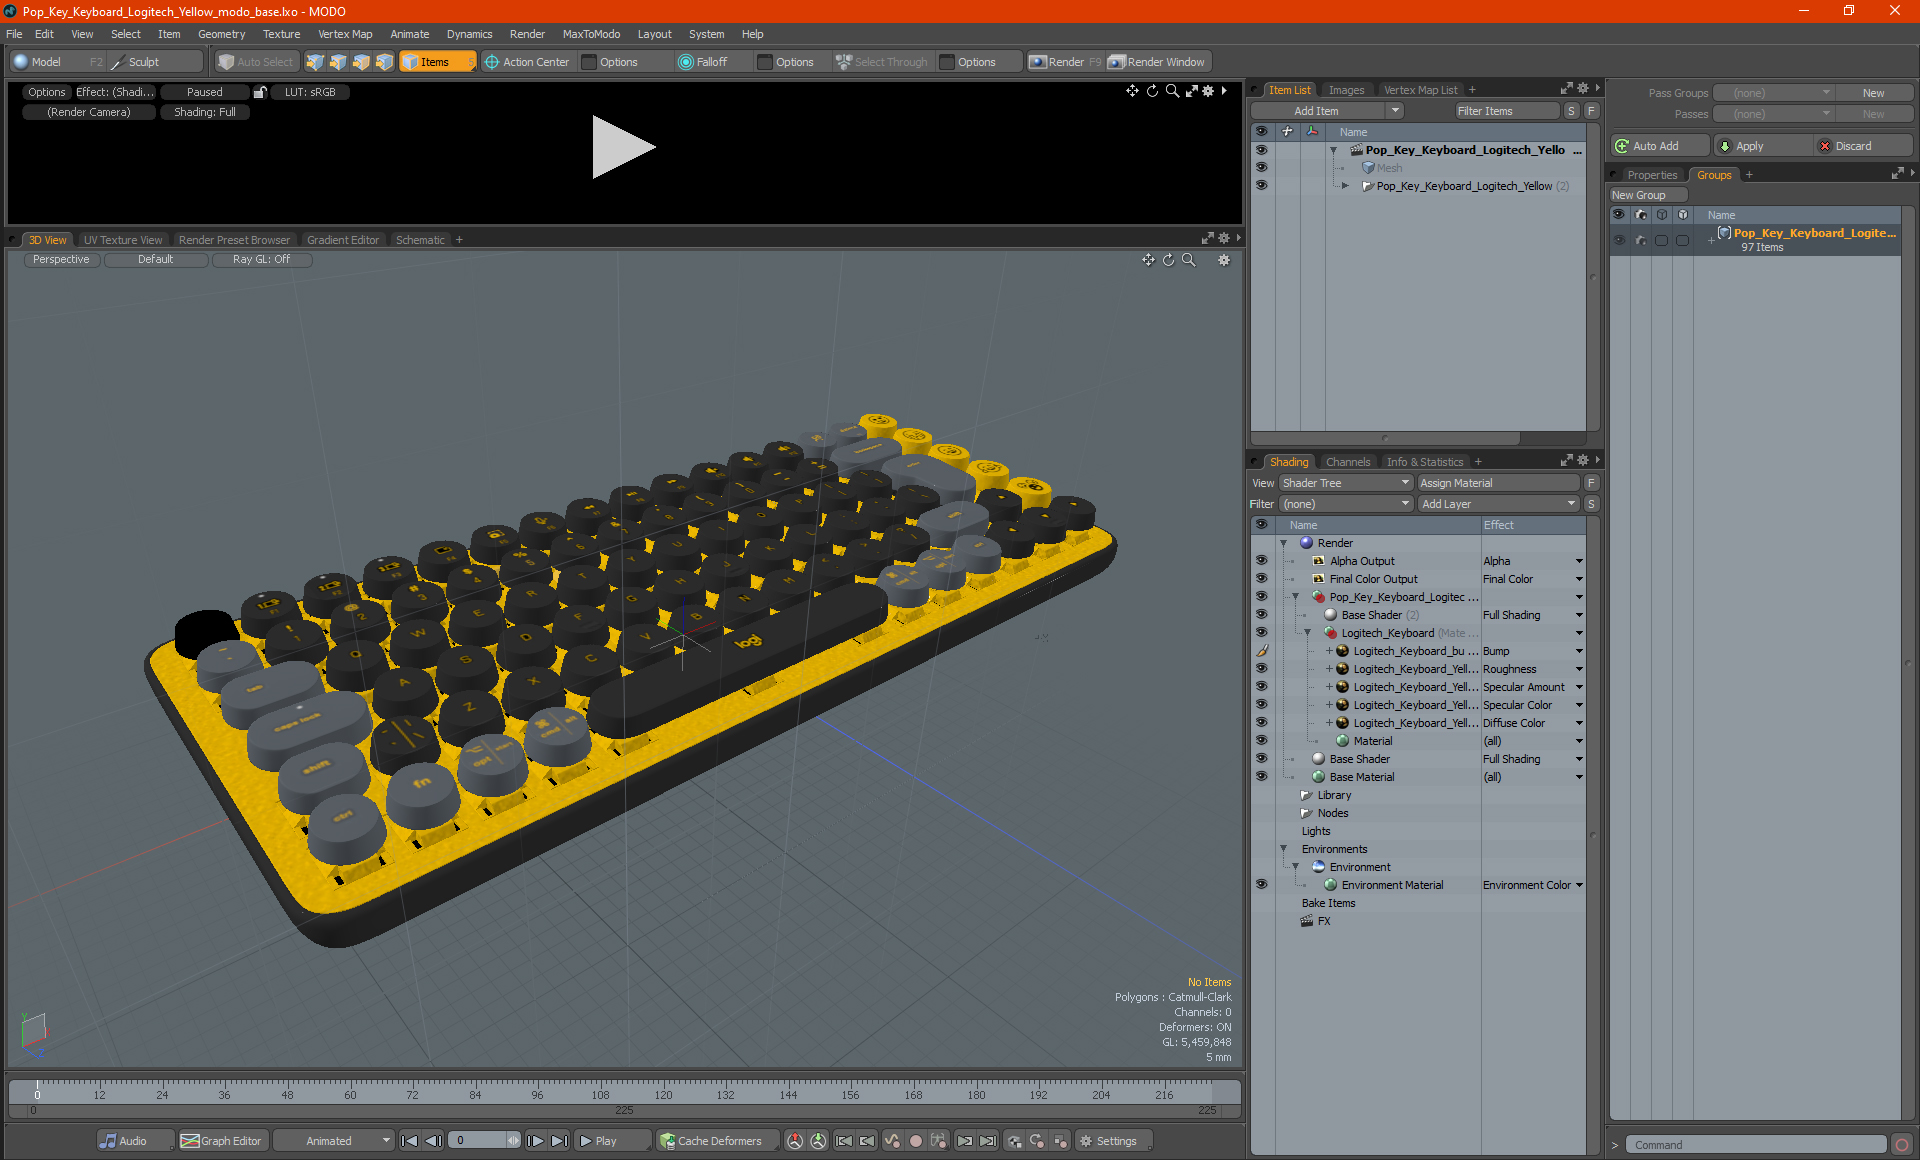
Task: Jump to first frame
Action: point(409,1141)
